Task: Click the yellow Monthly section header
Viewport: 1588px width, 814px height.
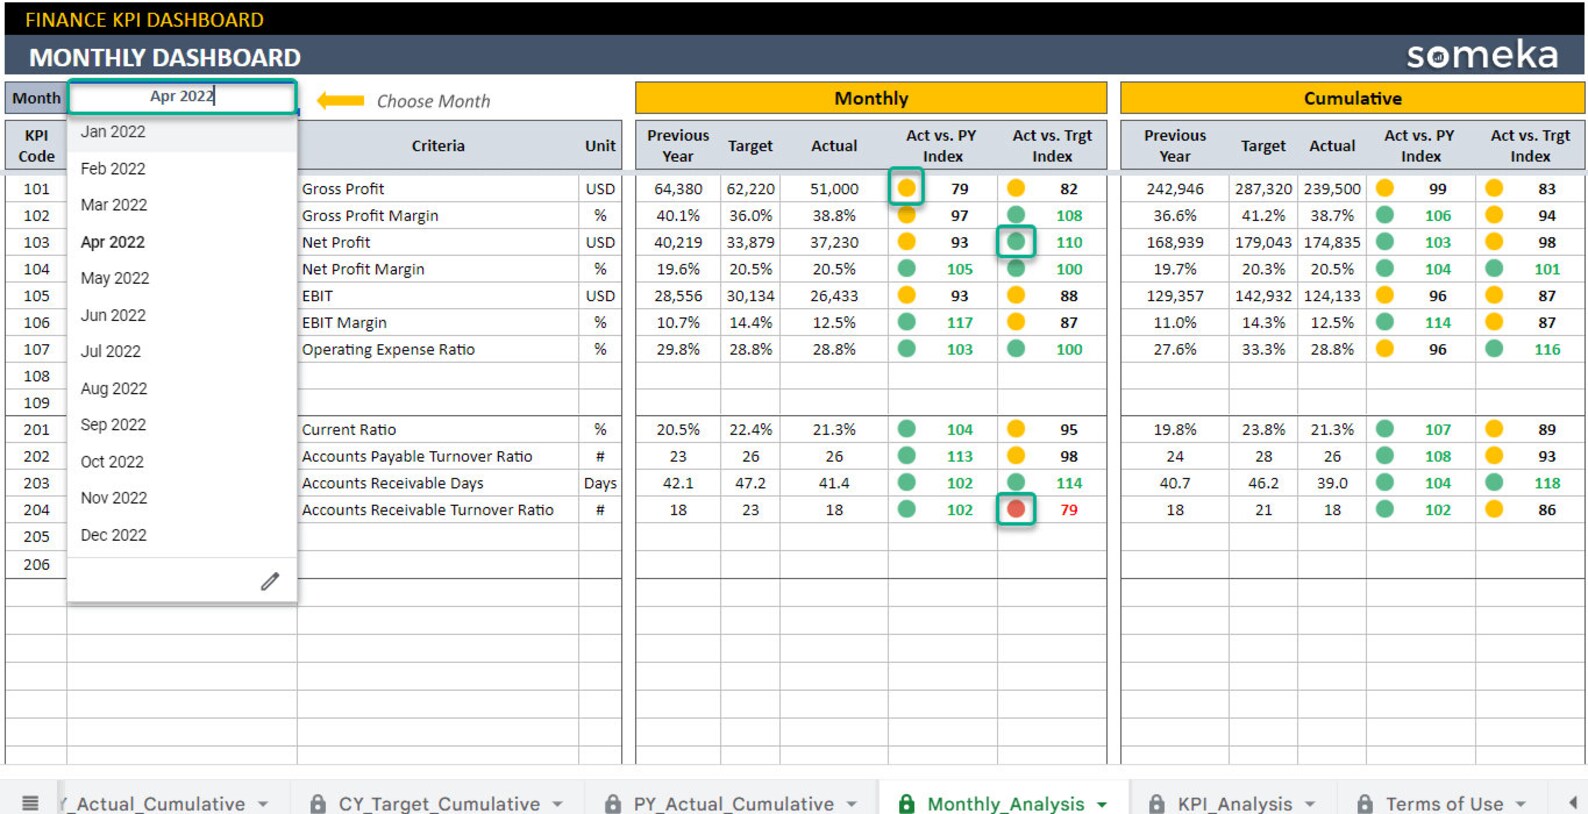Action: click(871, 98)
